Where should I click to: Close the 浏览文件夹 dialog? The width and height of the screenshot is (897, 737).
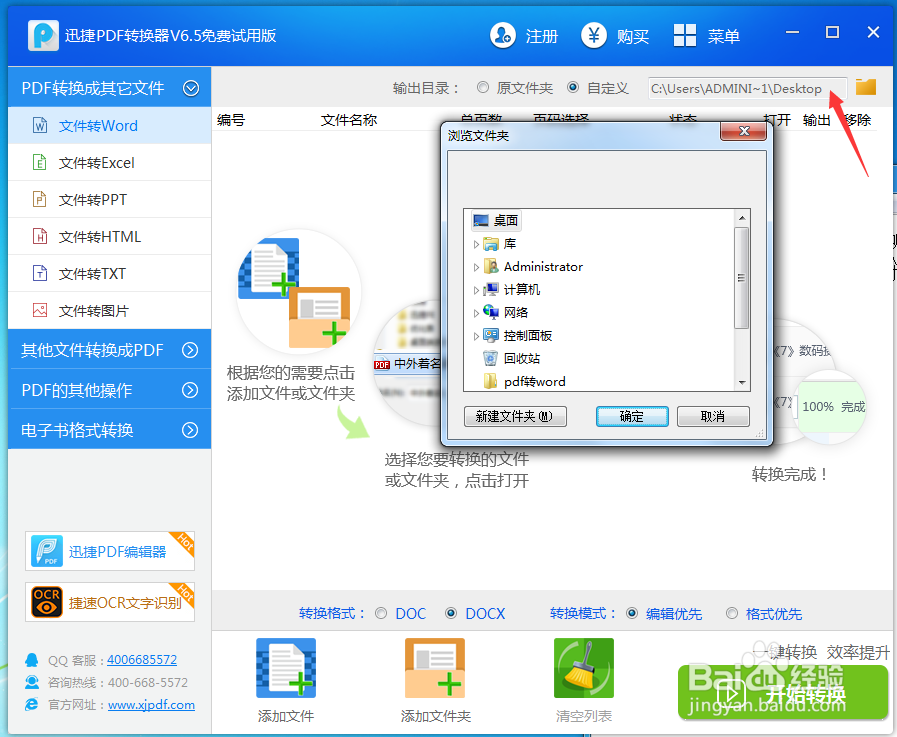[744, 130]
